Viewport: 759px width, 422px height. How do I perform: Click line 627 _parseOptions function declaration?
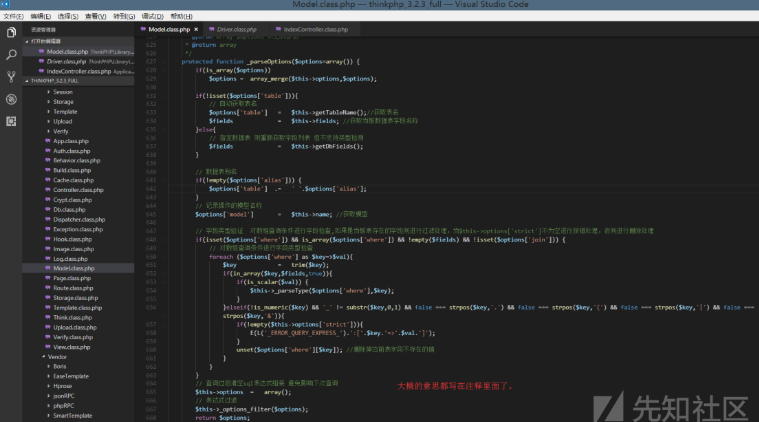tap(270, 61)
